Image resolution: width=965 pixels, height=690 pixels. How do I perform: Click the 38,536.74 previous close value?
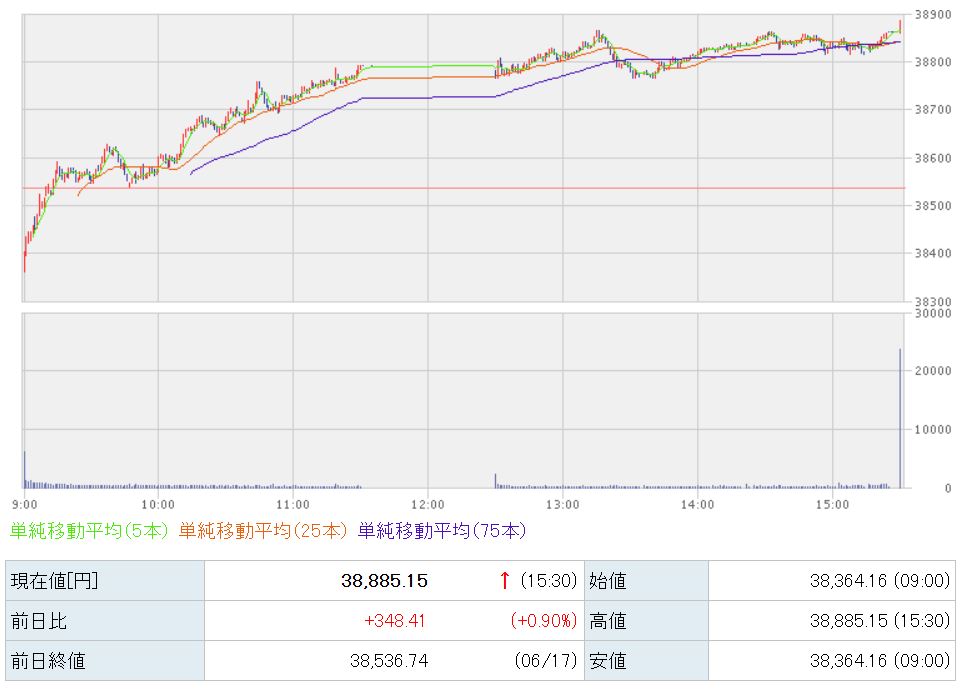point(389,661)
